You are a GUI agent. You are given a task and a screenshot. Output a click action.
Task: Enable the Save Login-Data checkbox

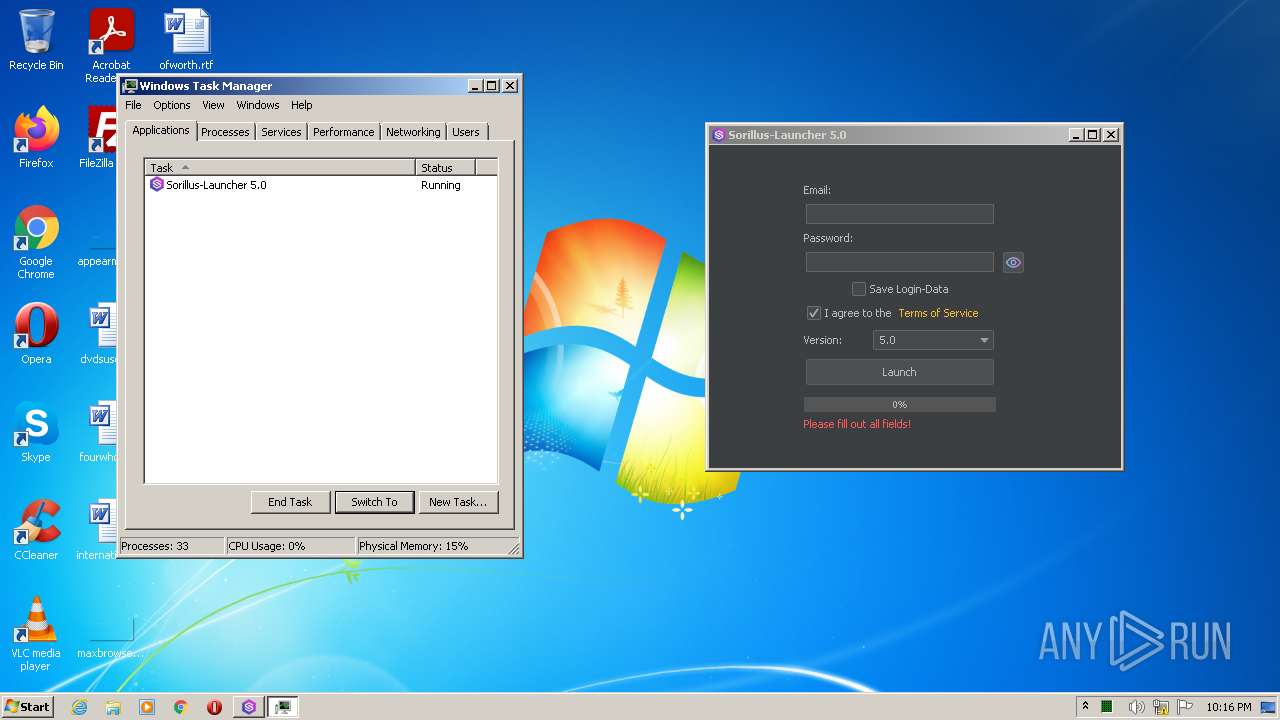click(x=858, y=289)
